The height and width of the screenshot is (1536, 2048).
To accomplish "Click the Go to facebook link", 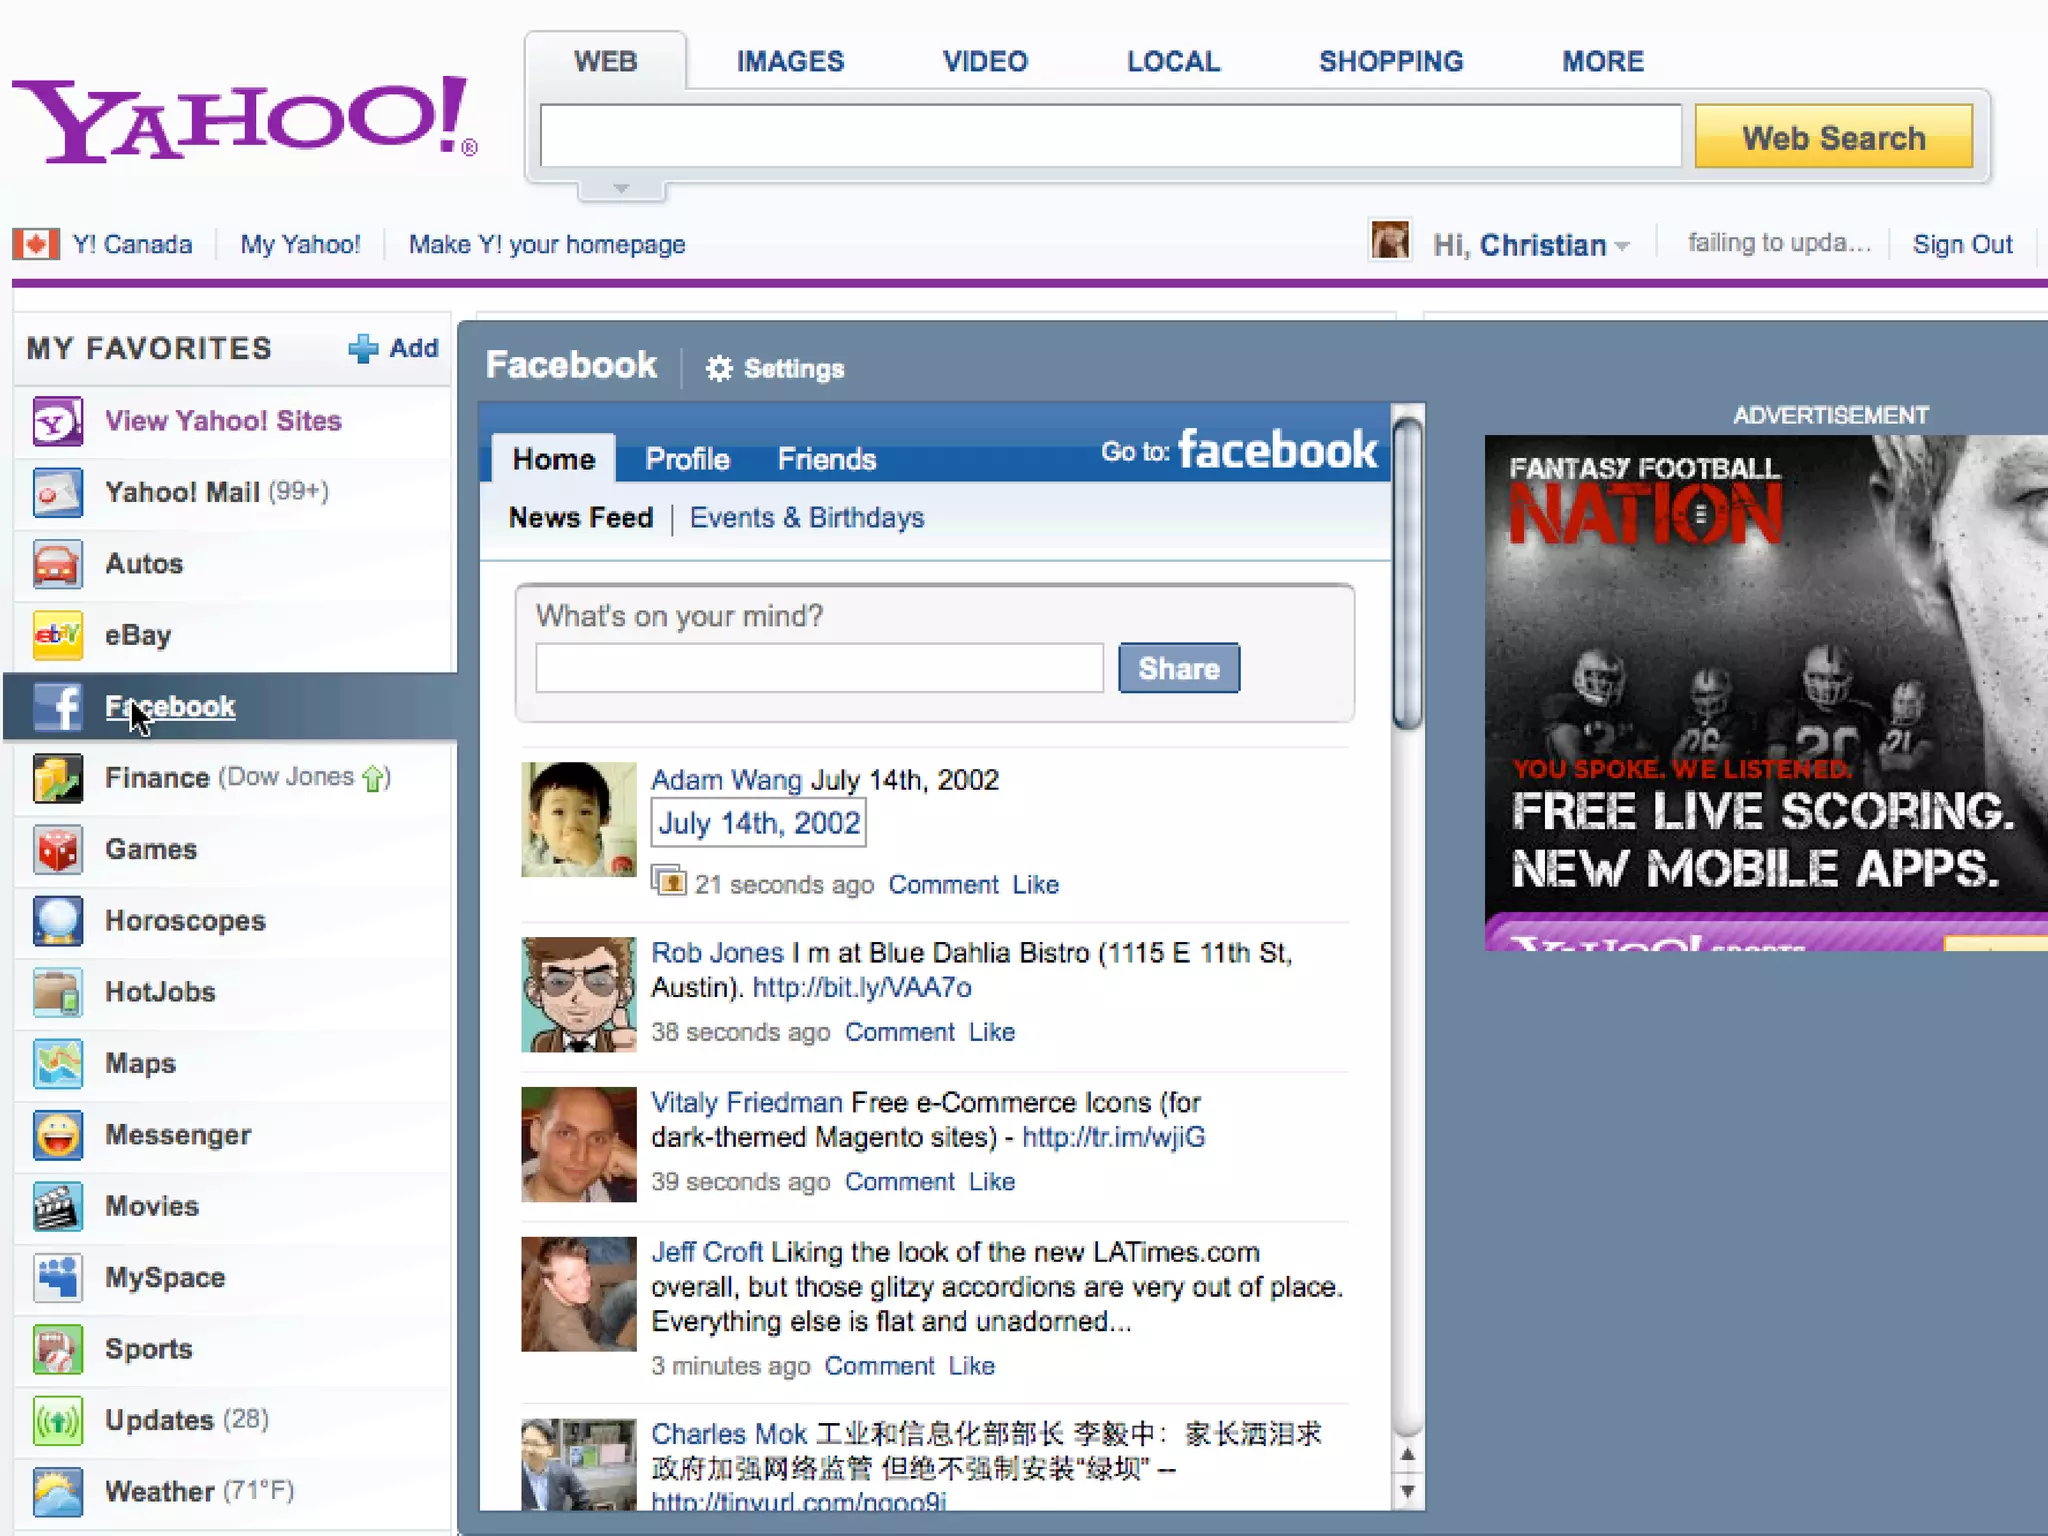I will 1239,450.
